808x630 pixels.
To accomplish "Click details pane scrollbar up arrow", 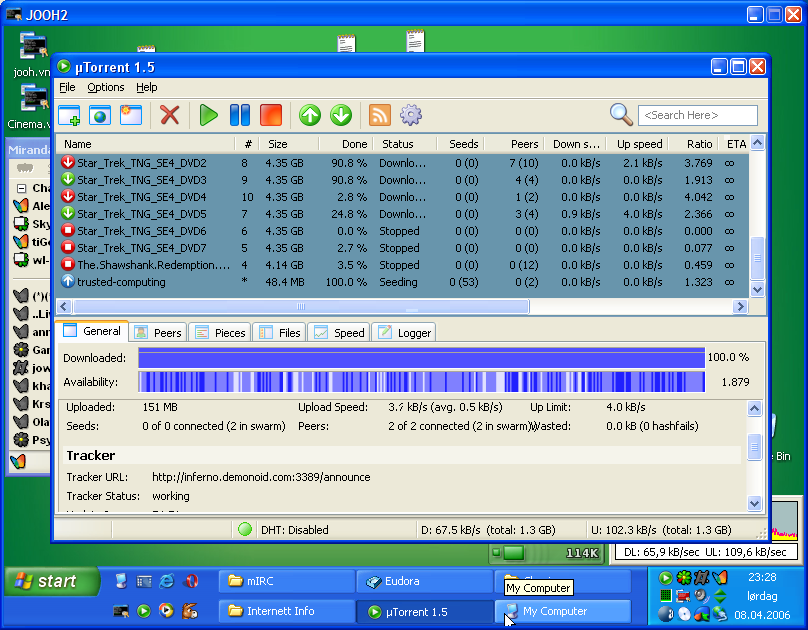I will tap(754, 409).
